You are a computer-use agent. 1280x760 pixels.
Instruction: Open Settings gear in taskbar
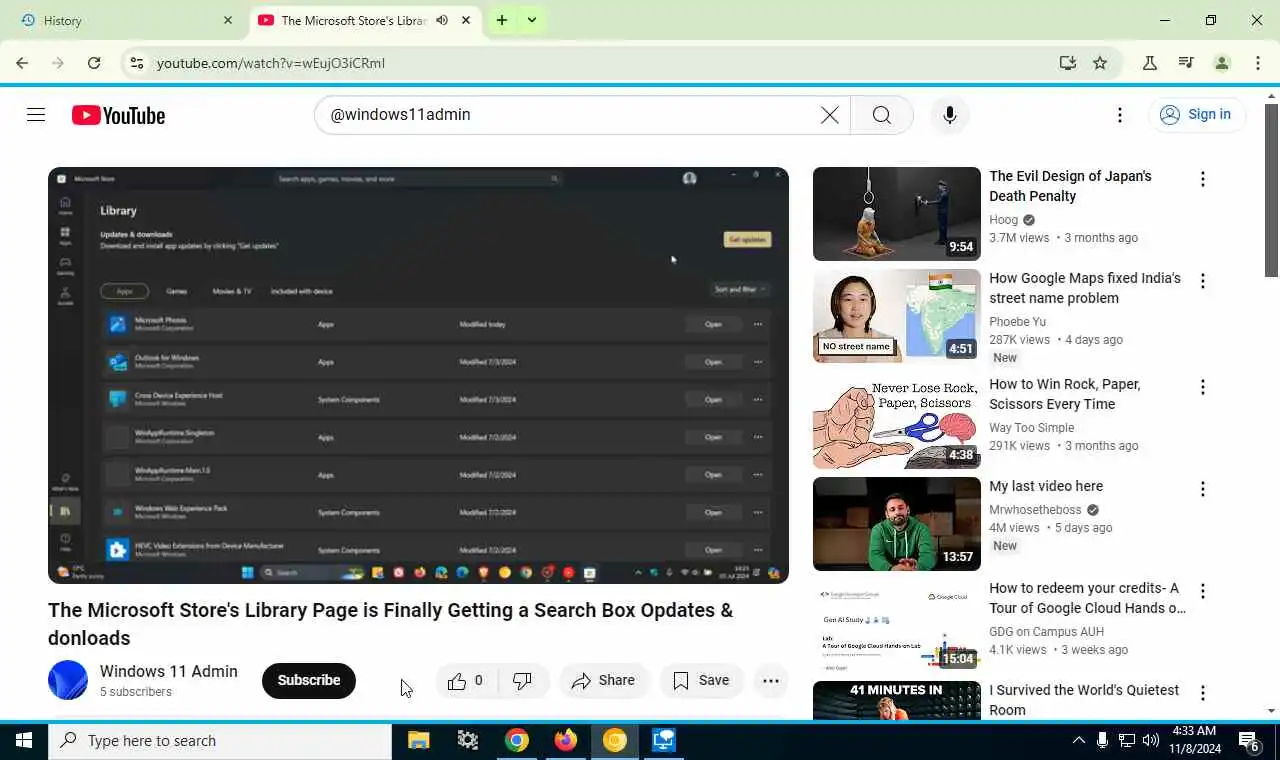click(x=468, y=741)
